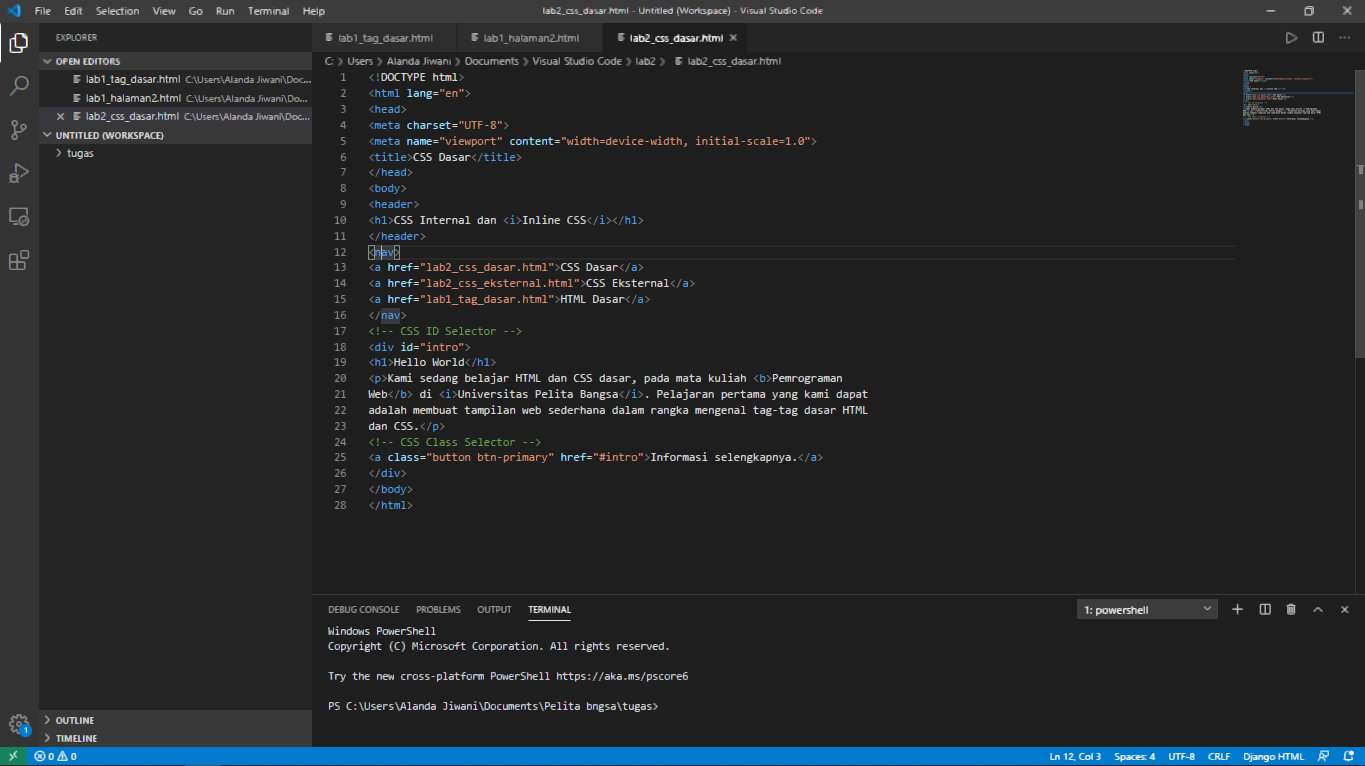
Task: Close the lab2_css_dasar.html editor tab
Action: [x=733, y=38]
